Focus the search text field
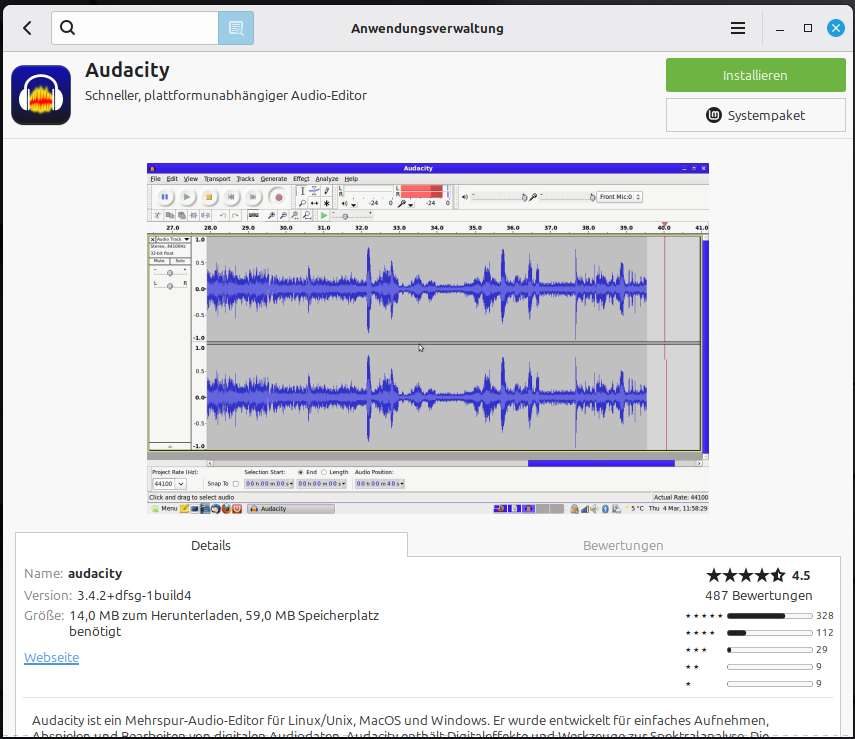 (135, 28)
